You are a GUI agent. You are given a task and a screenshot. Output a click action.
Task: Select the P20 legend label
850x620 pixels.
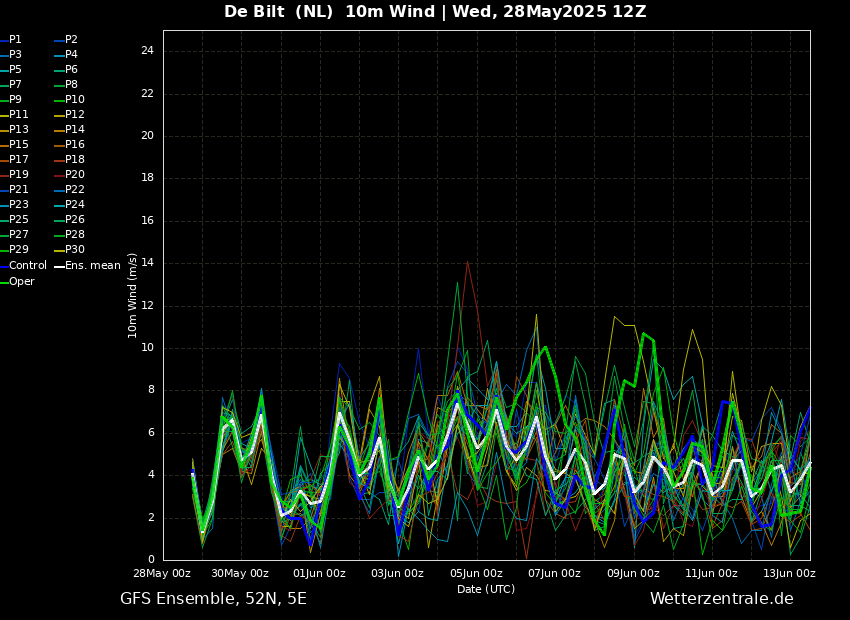[75, 175]
